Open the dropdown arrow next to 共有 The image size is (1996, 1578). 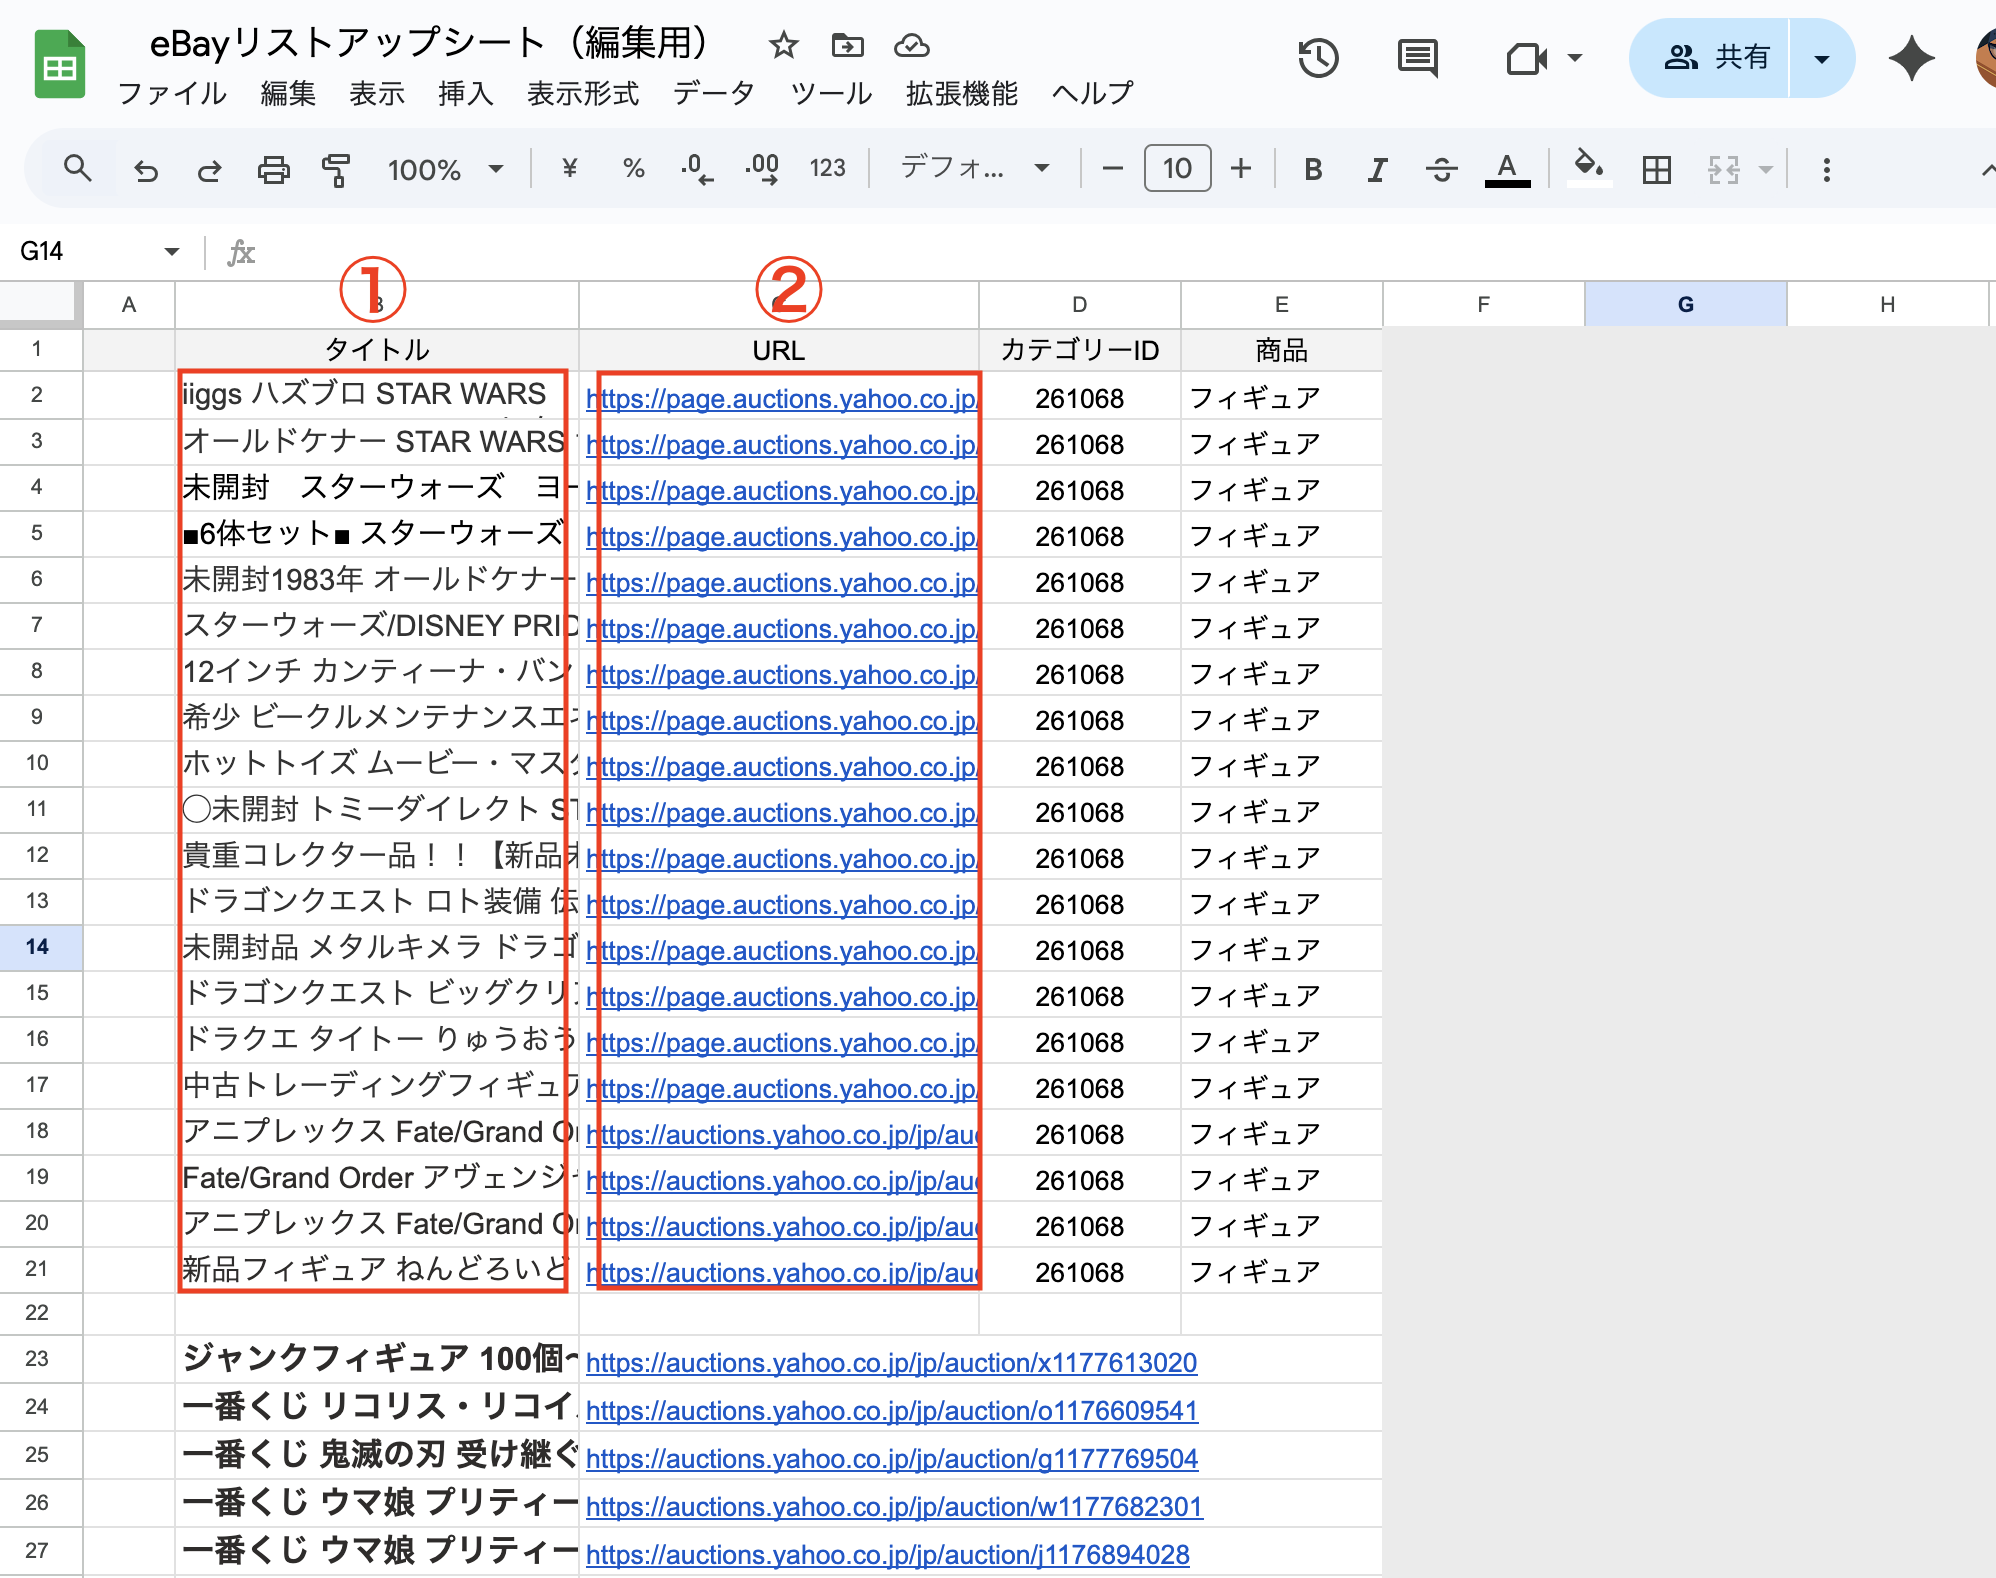1821,58
